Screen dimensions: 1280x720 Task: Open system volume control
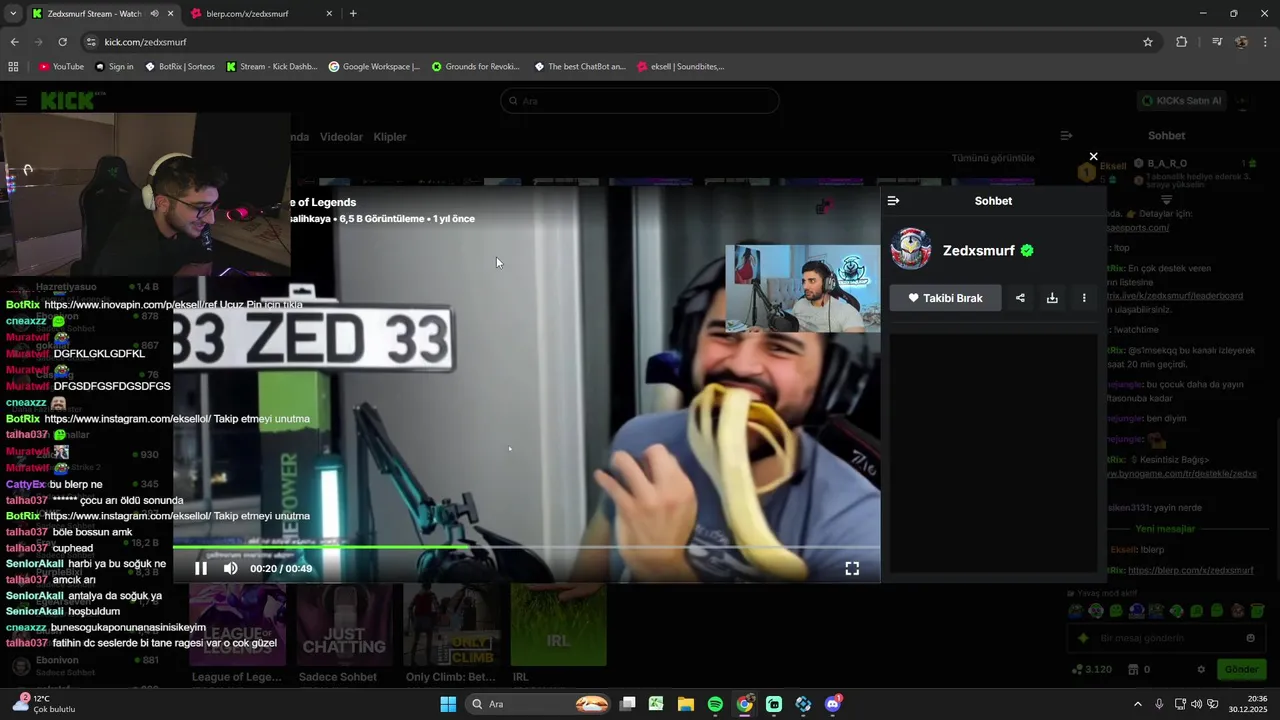pos(1196,704)
